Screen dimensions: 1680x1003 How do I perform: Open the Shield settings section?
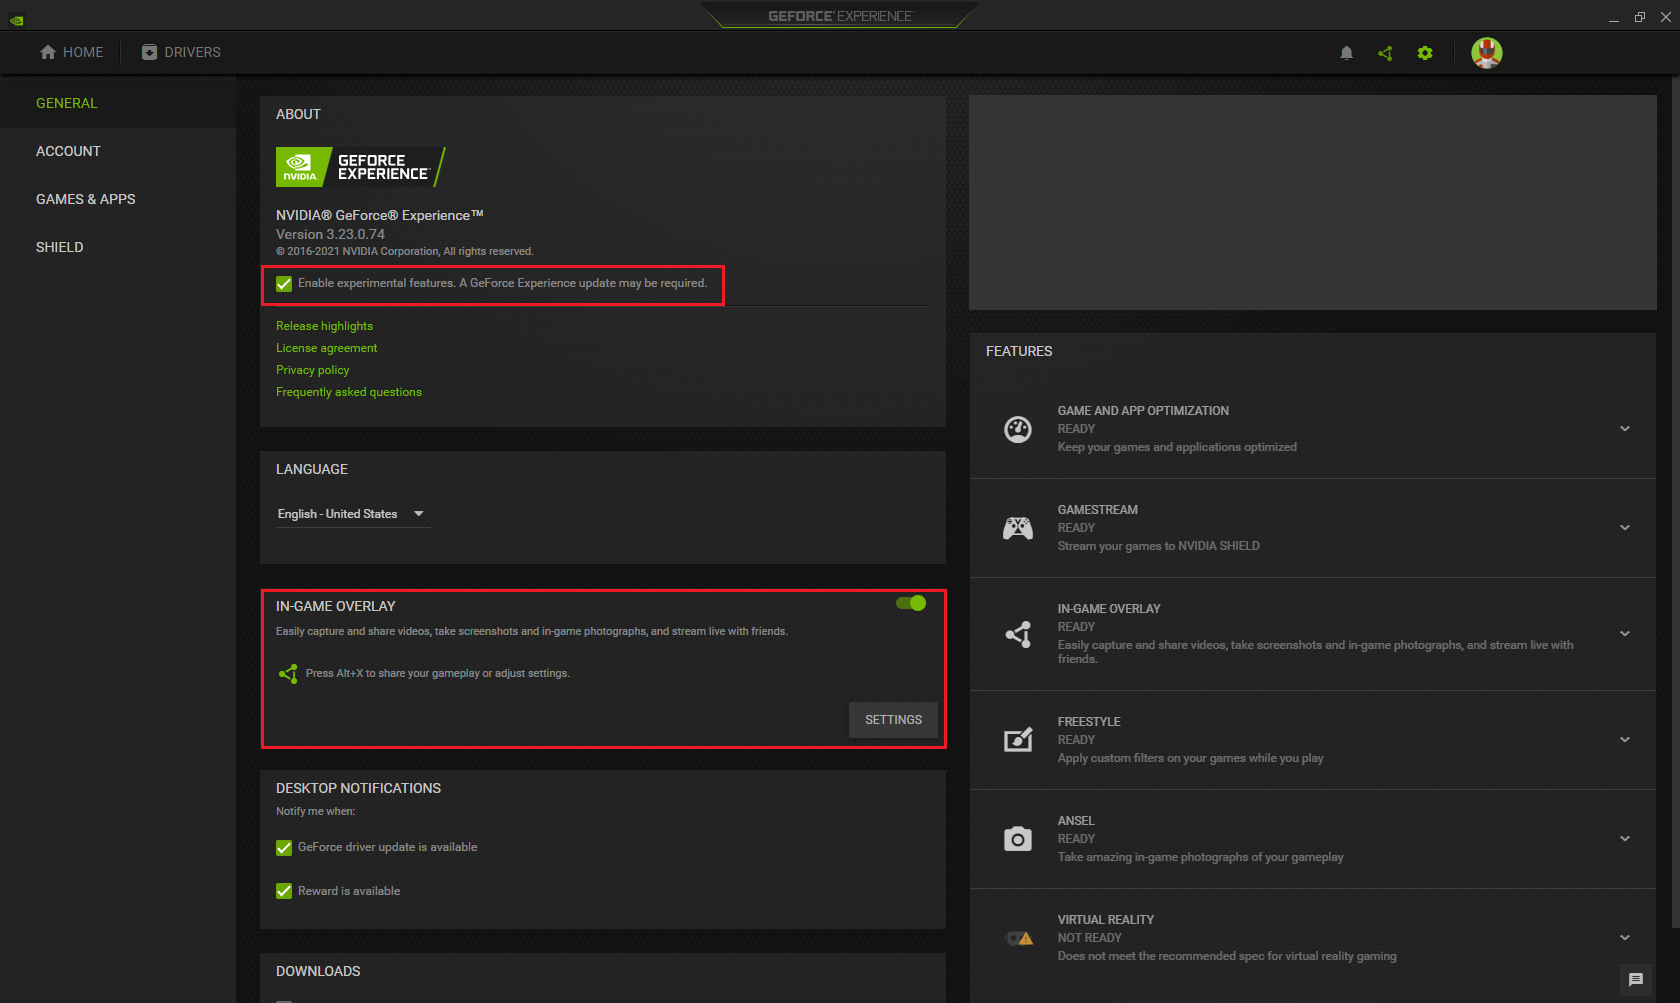tap(60, 247)
